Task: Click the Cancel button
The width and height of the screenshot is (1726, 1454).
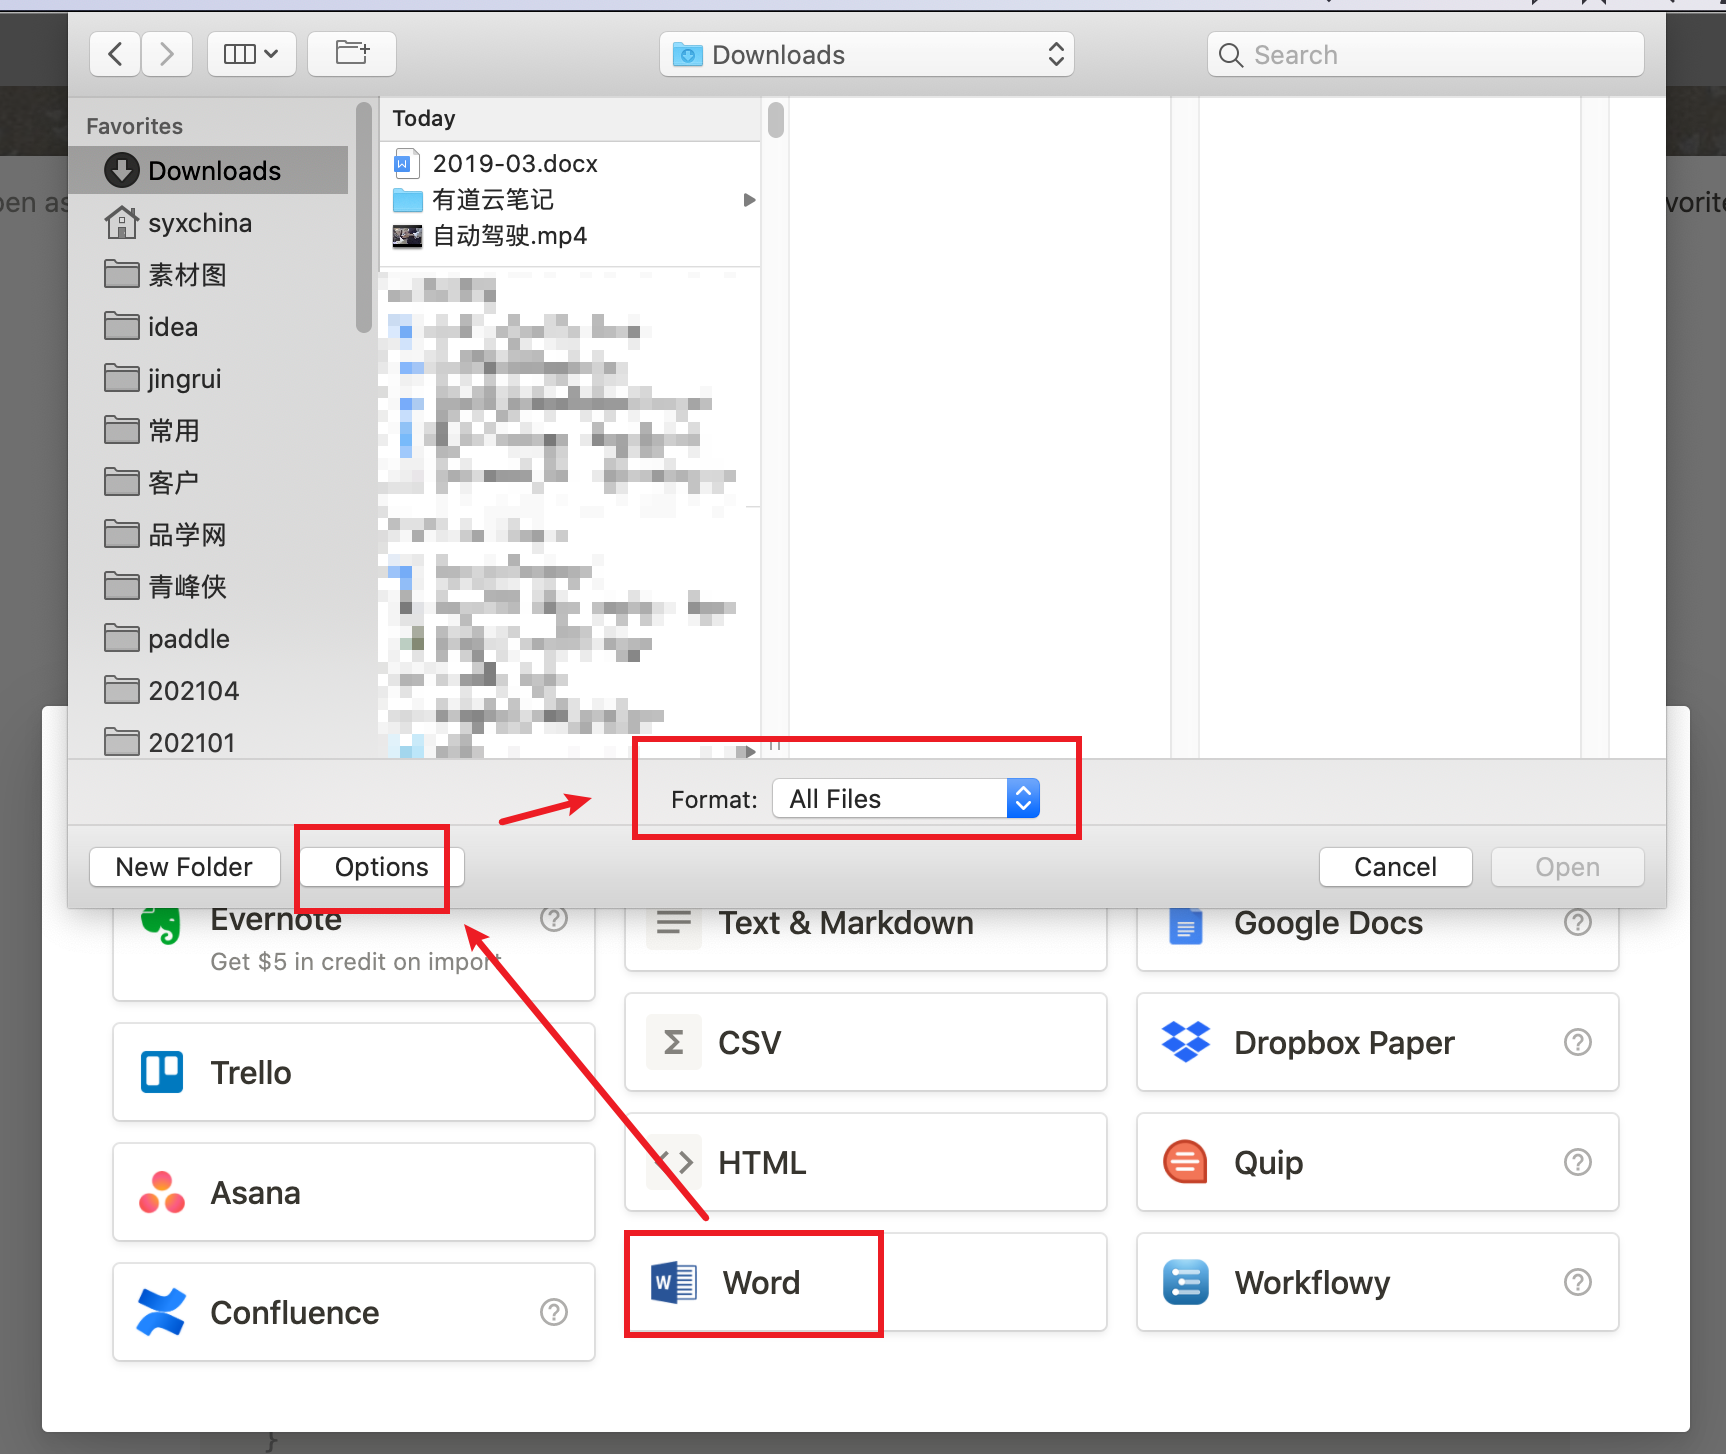Action: click(x=1395, y=866)
